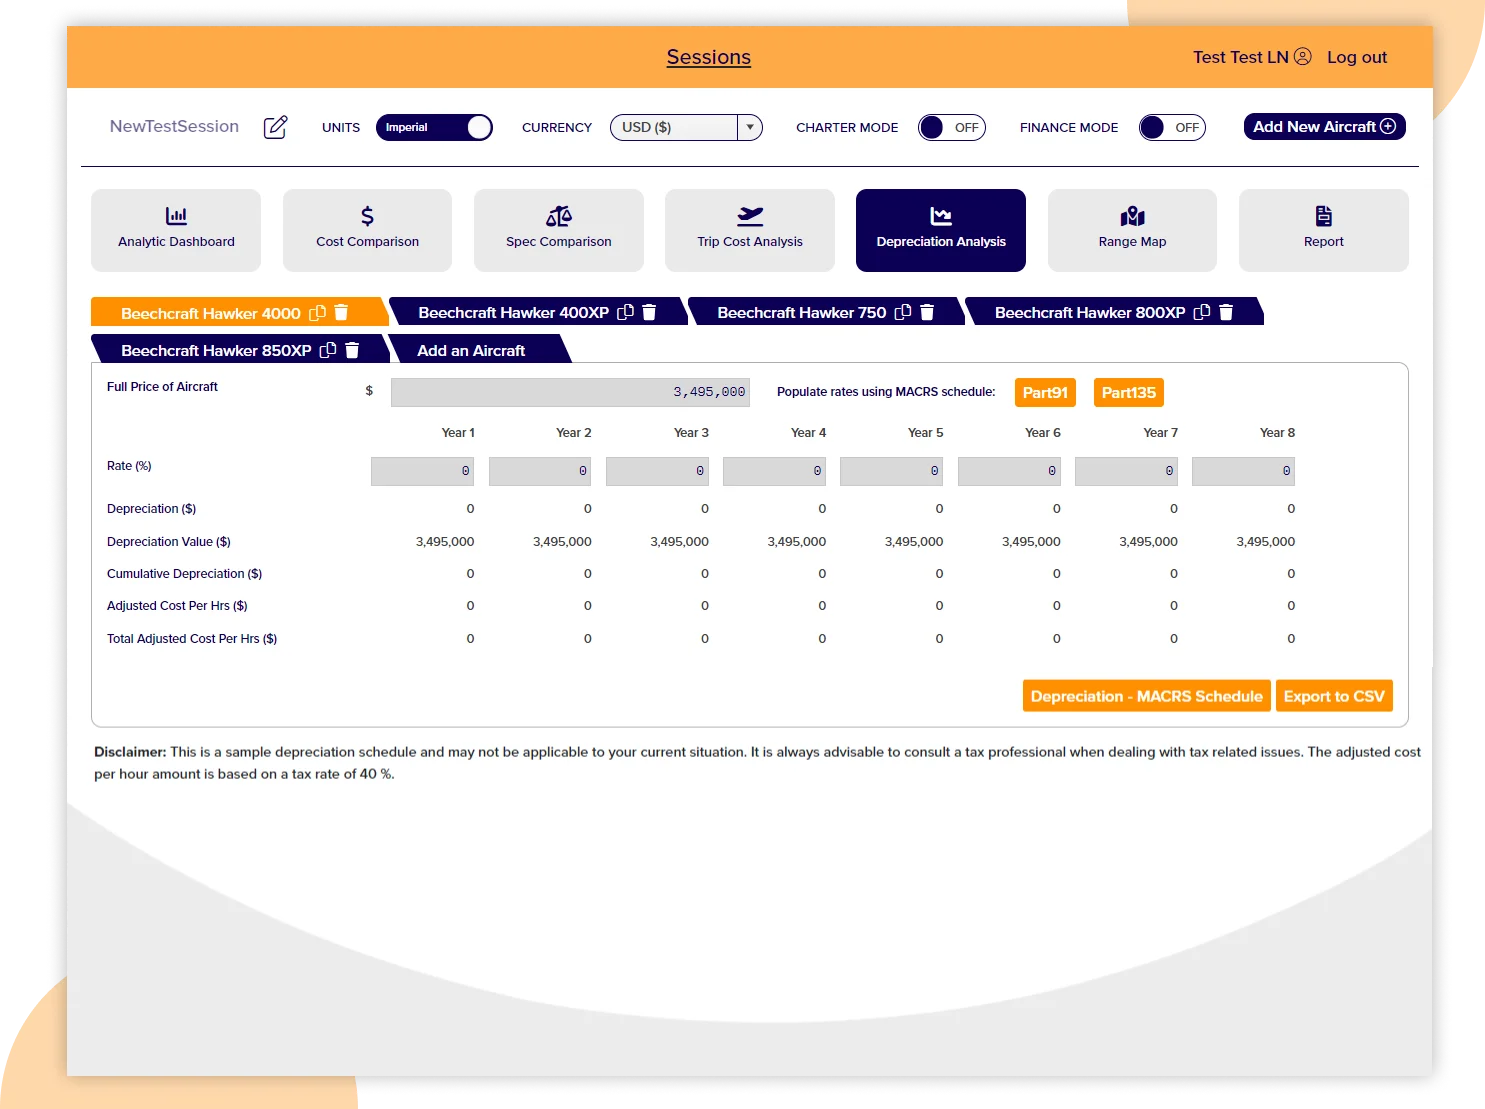Click the Total Adjusted Cost Per Hrs label
The height and width of the screenshot is (1109, 1485).
coord(192,638)
